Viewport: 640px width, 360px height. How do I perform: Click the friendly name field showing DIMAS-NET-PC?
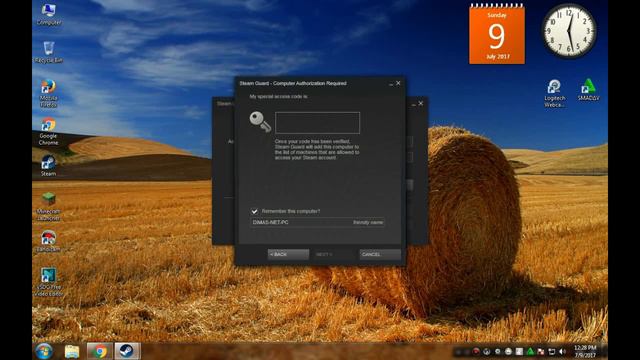coord(317,222)
